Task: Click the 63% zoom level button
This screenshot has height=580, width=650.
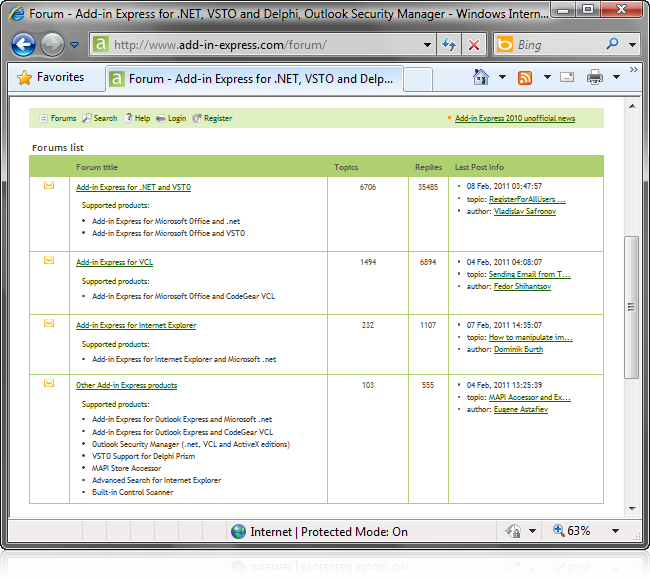Action: (x=572, y=531)
